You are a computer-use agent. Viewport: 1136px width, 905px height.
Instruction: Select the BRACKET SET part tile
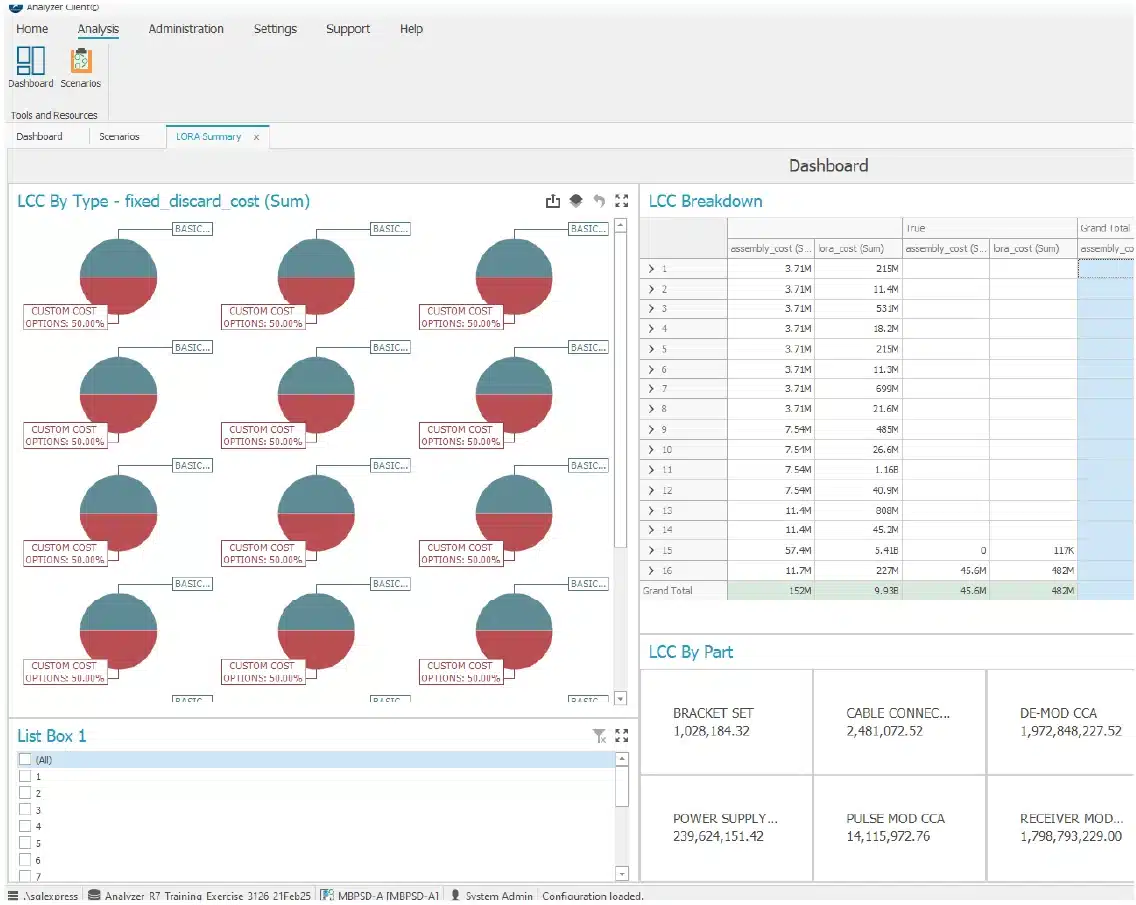[727, 722]
